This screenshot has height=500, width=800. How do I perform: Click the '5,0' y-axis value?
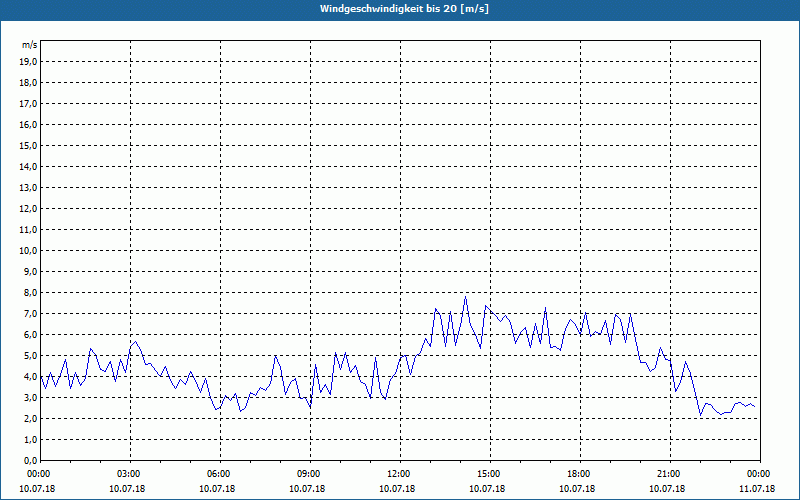pos(30,356)
